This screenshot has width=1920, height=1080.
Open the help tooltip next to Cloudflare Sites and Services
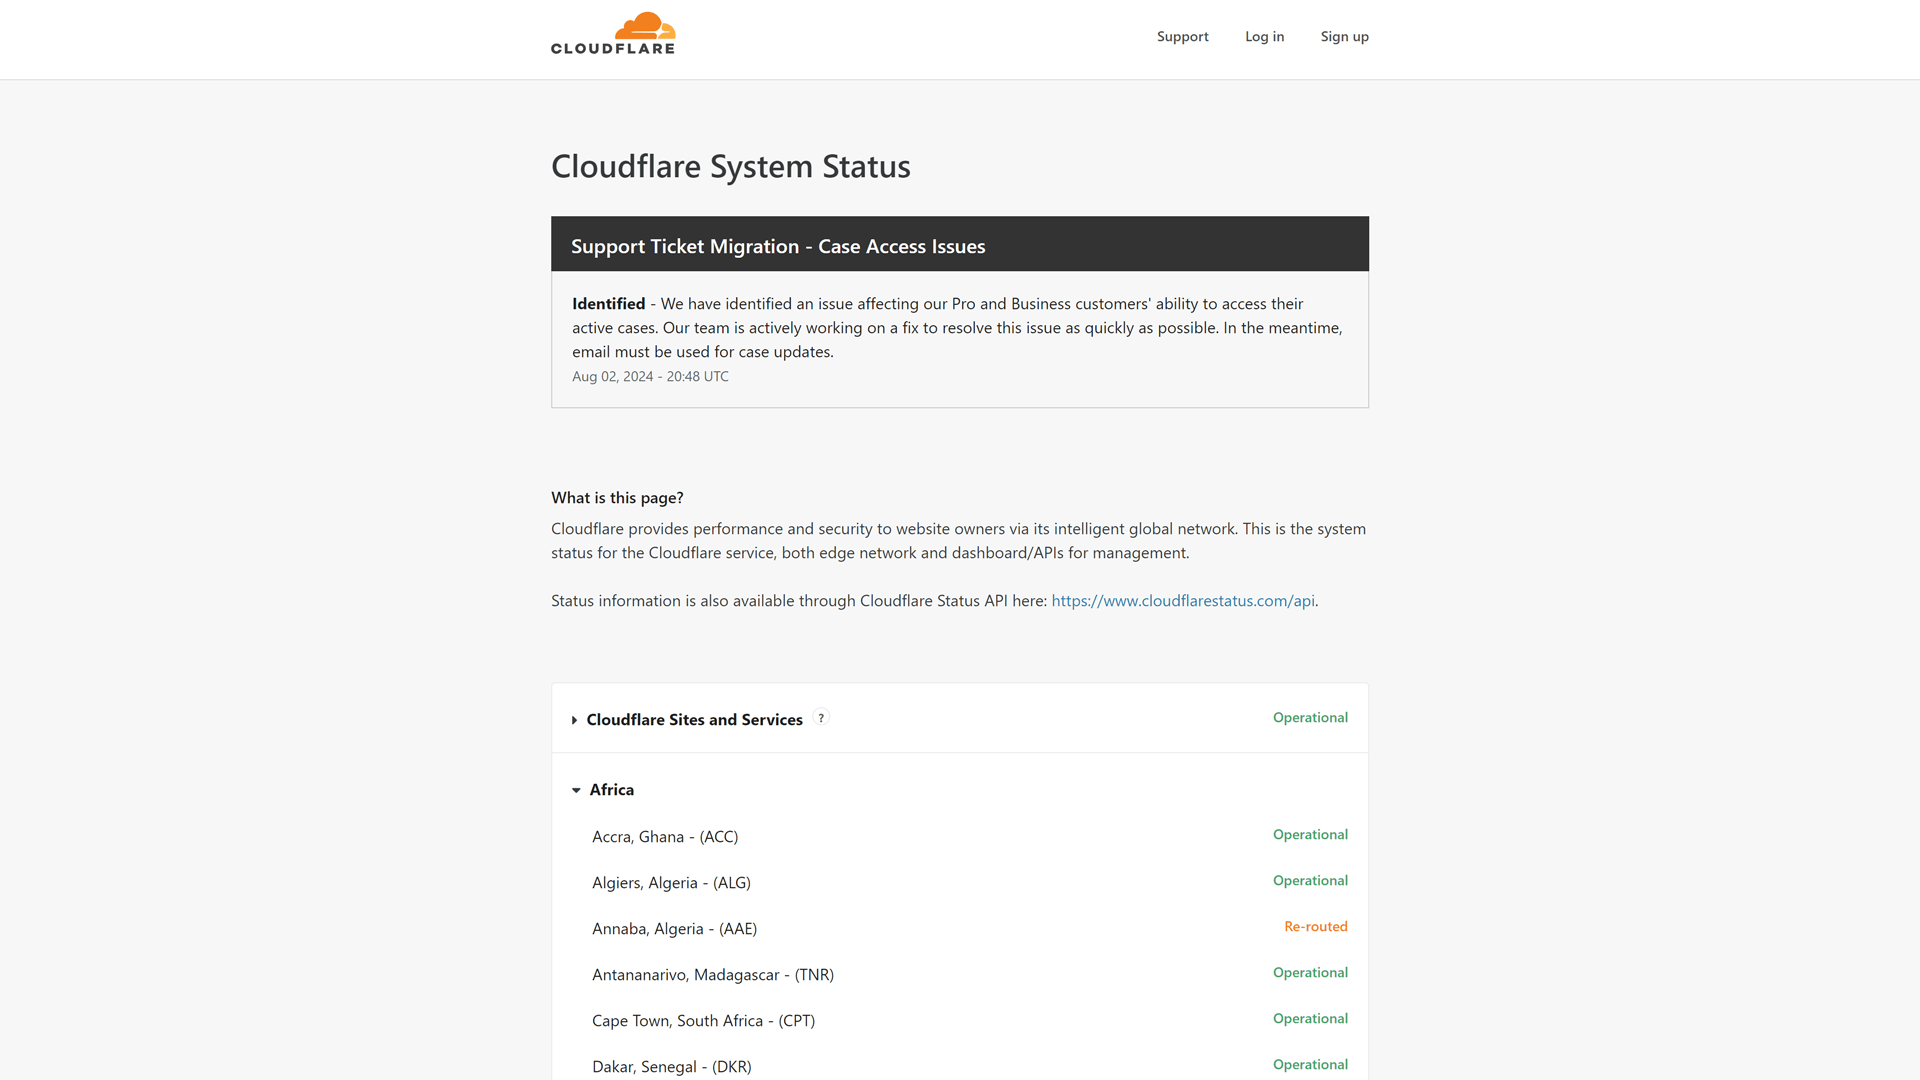pyautogui.click(x=821, y=717)
